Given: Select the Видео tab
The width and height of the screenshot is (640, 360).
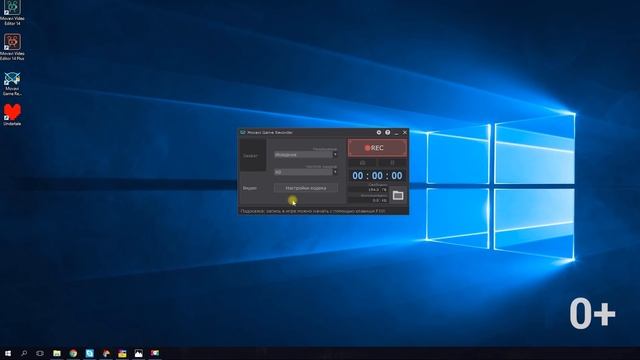Looking at the screenshot, I should 251,188.
